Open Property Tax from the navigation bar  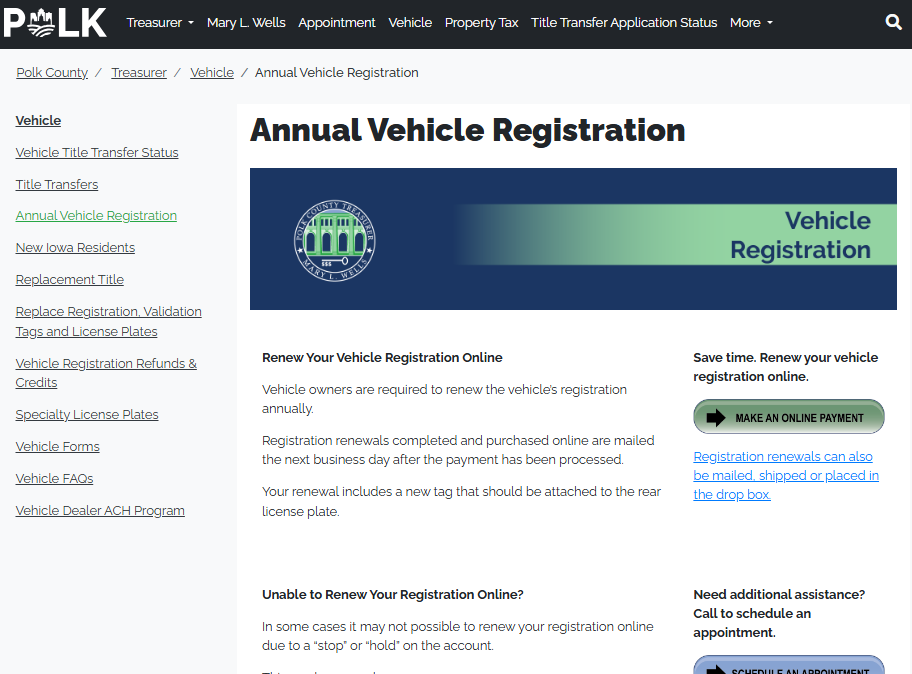(481, 22)
